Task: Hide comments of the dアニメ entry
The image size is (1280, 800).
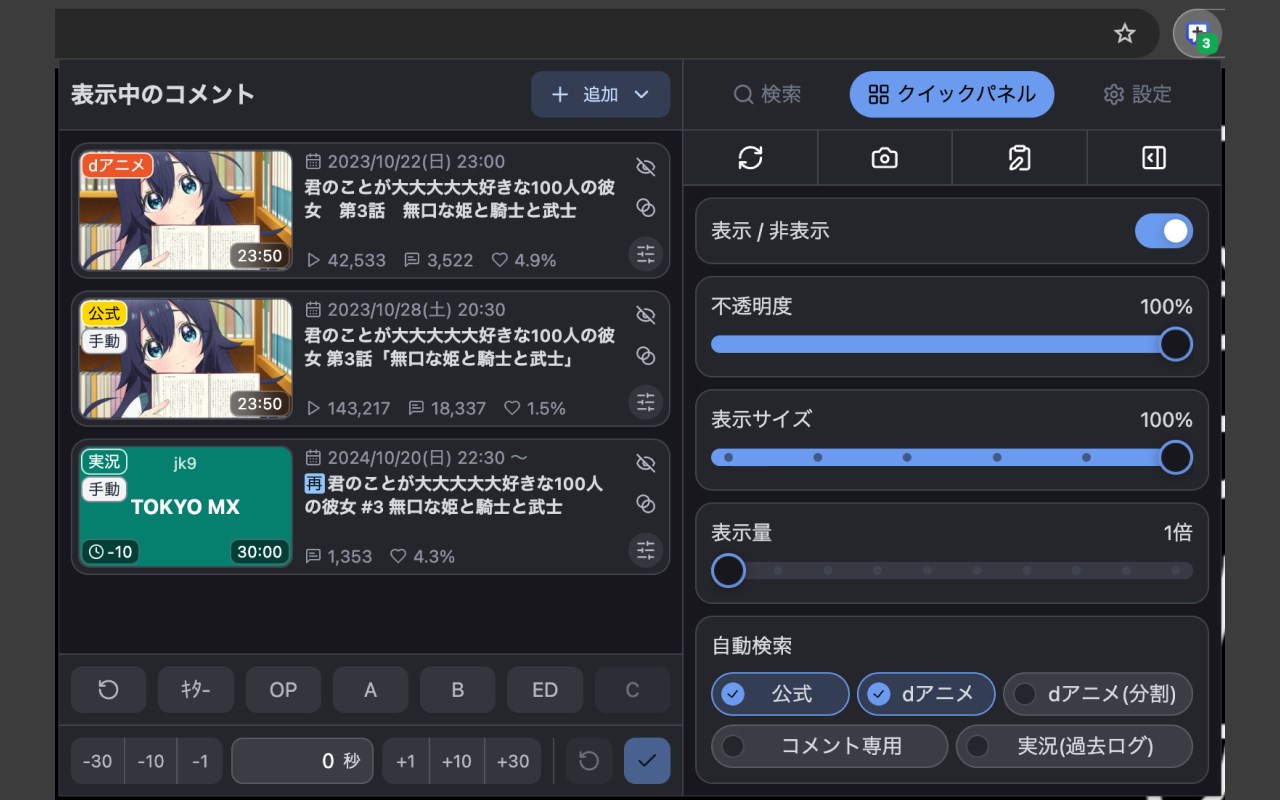Action: pyautogui.click(x=646, y=166)
